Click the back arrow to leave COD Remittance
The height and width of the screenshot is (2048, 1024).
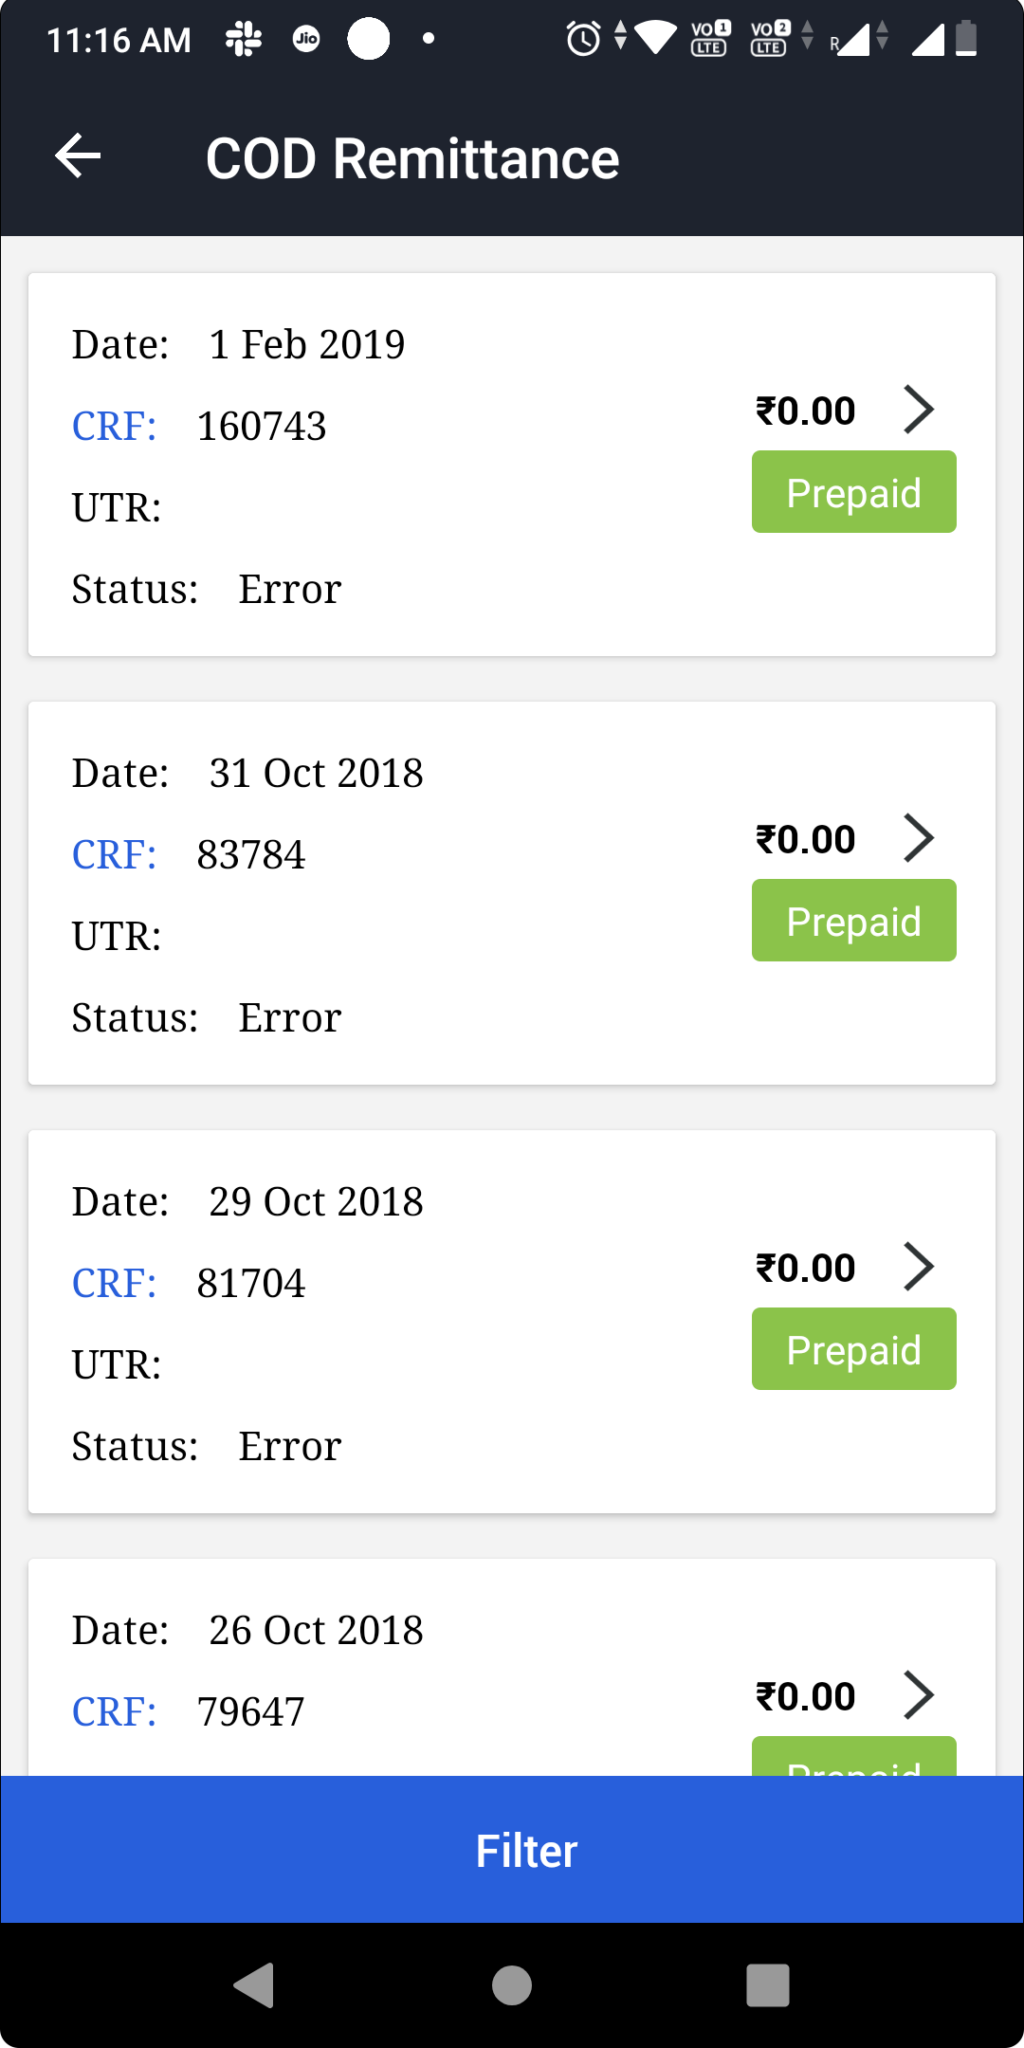77,157
